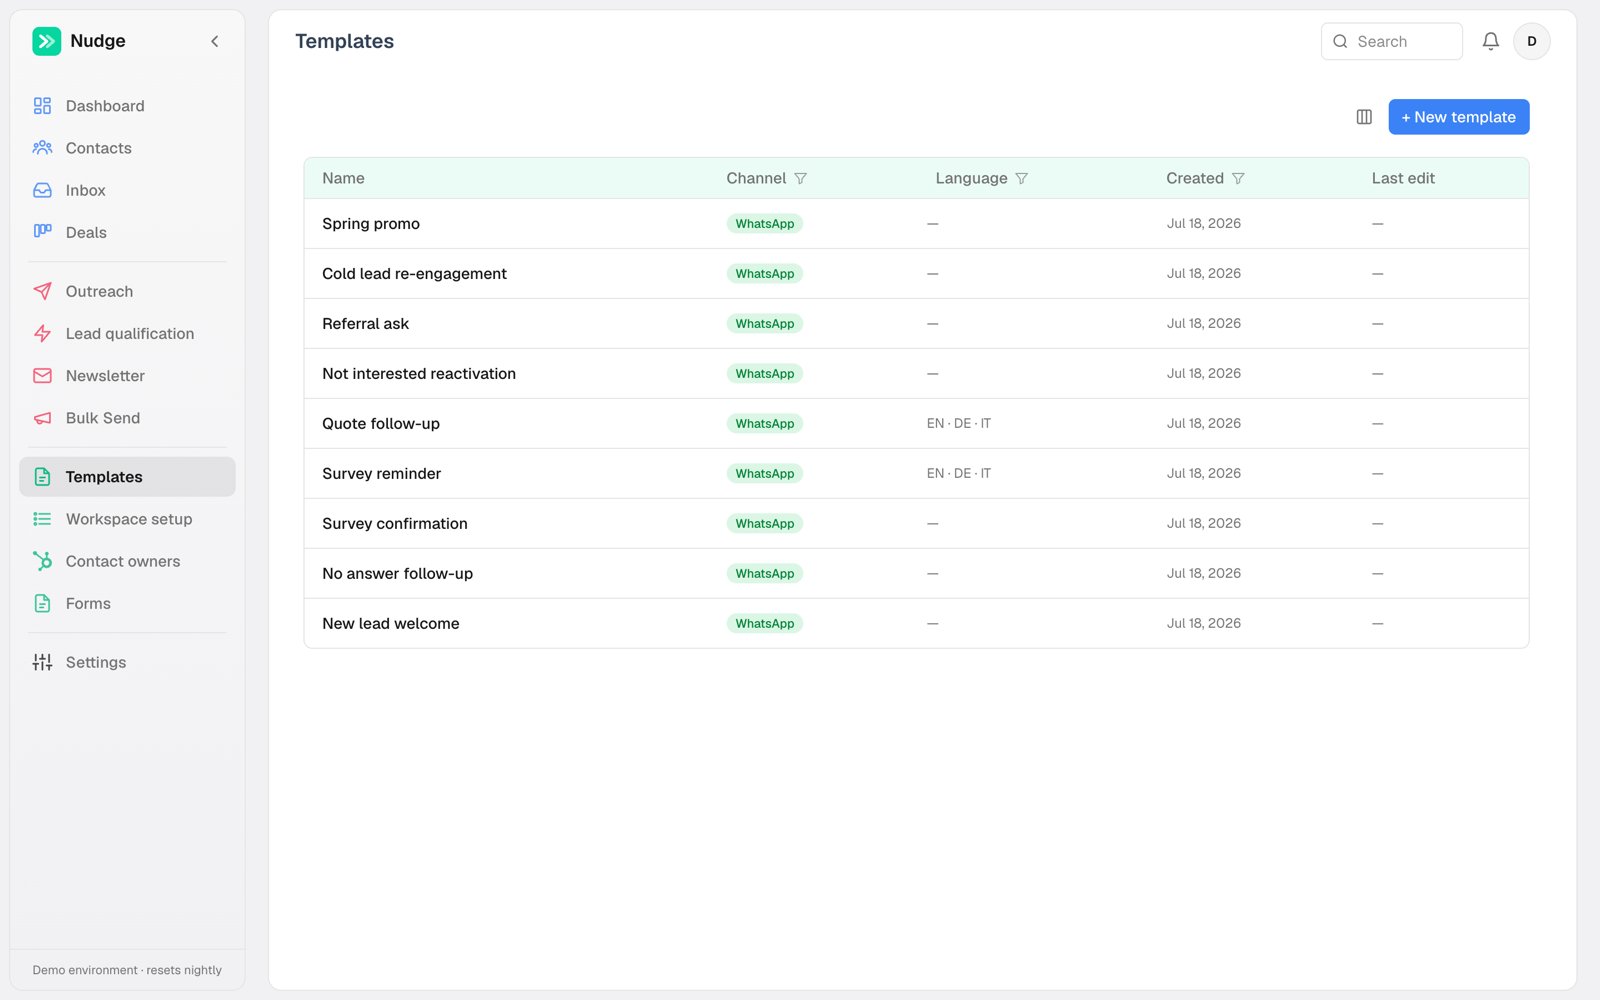Click WhatsApp badge in New lead welcome row
The image size is (1600, 1000).
click(x=764, y=624)
